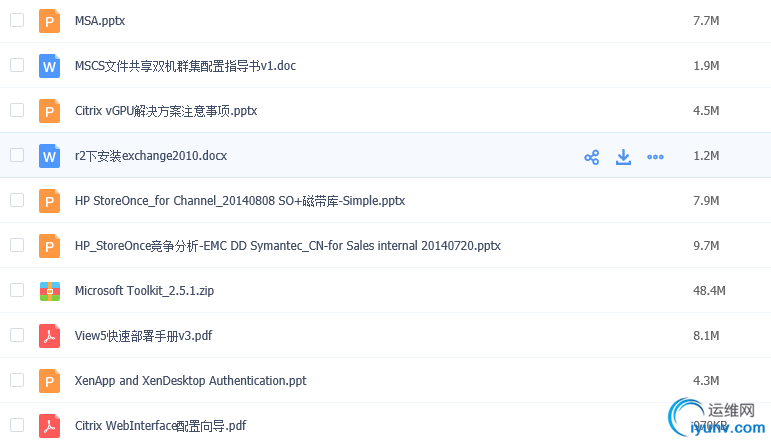Open View5快速部署手册v3.pdf
Image resolution: width=771 pixels, height=444 pixels.
click(144, 336)
